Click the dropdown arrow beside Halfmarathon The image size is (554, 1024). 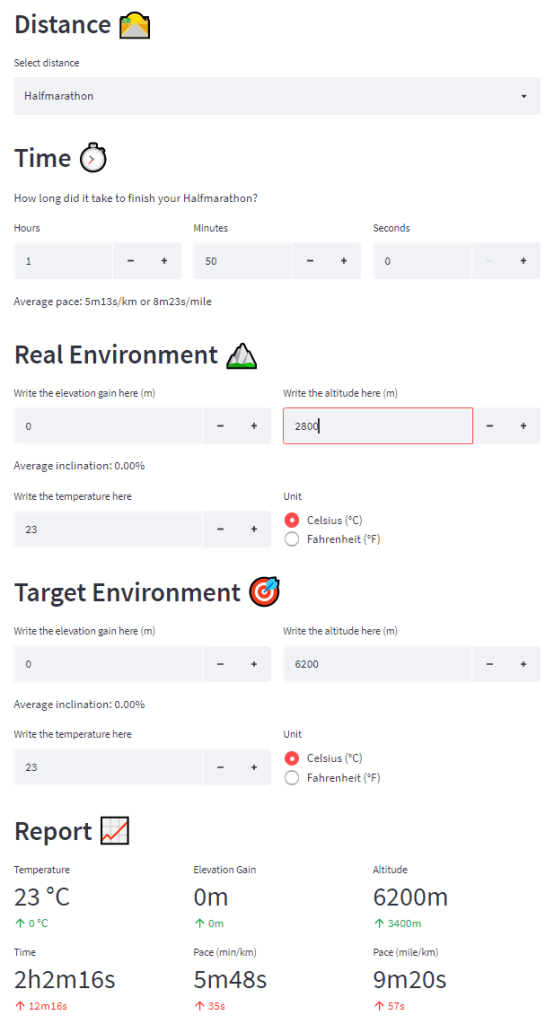[x=523, y=97]
